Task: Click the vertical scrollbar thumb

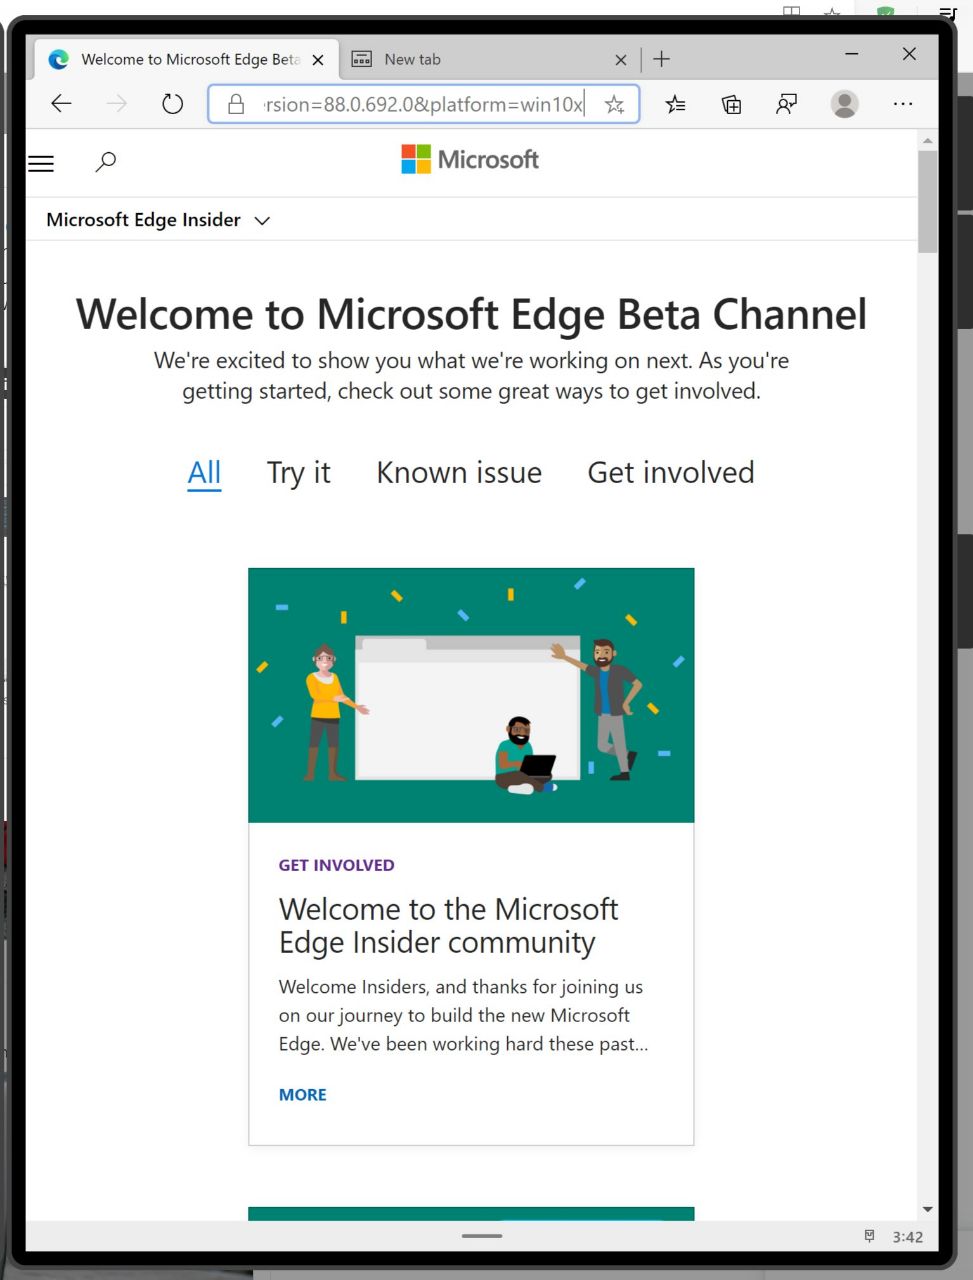Action: coord(928,201)
